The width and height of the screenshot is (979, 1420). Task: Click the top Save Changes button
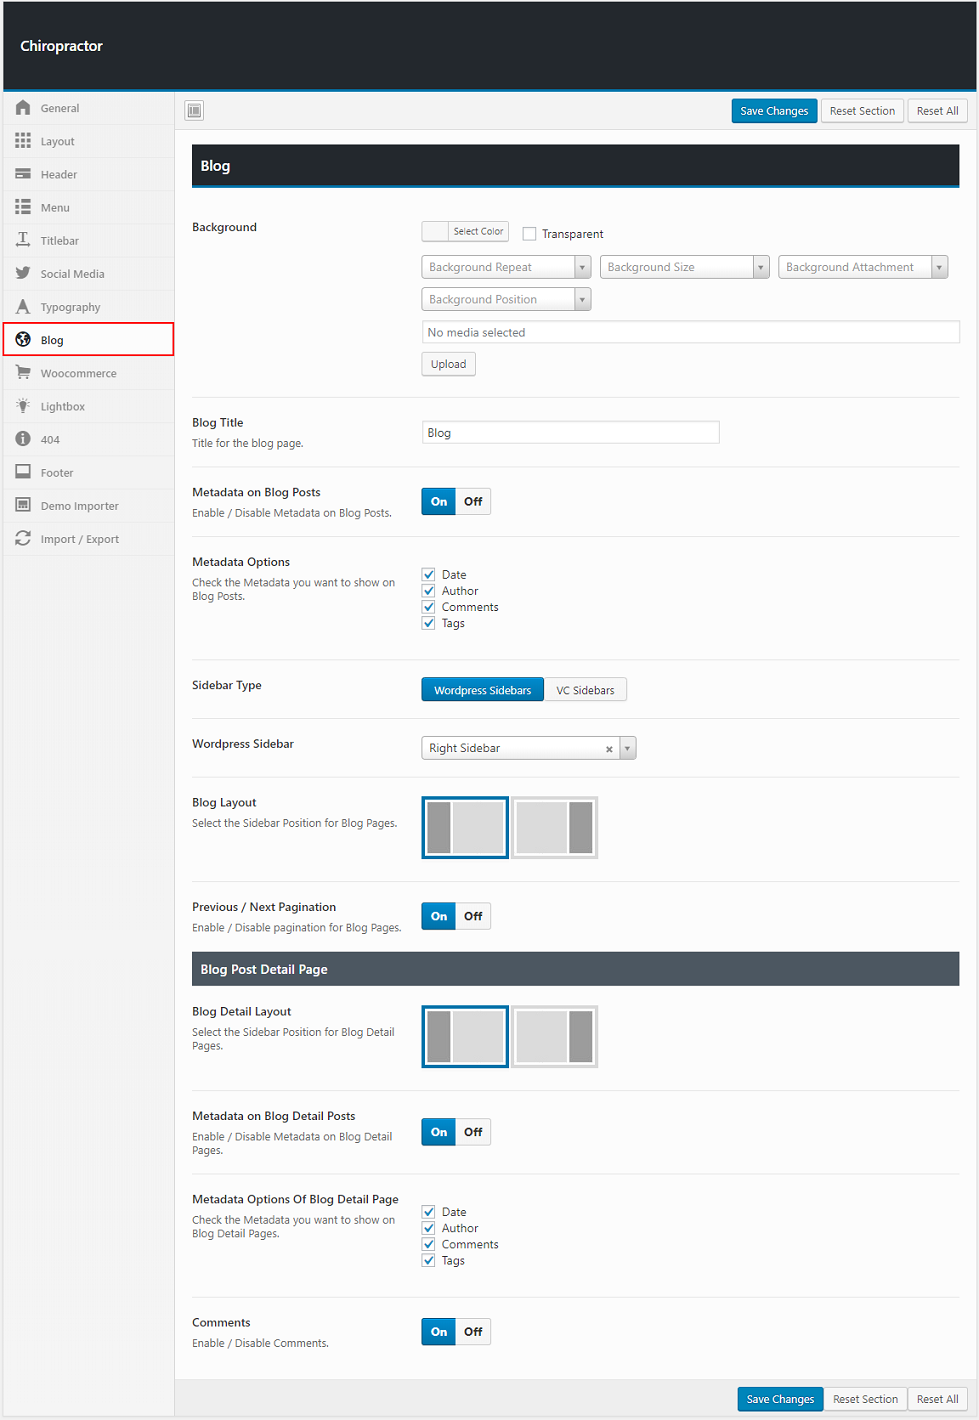coord(774,111)
